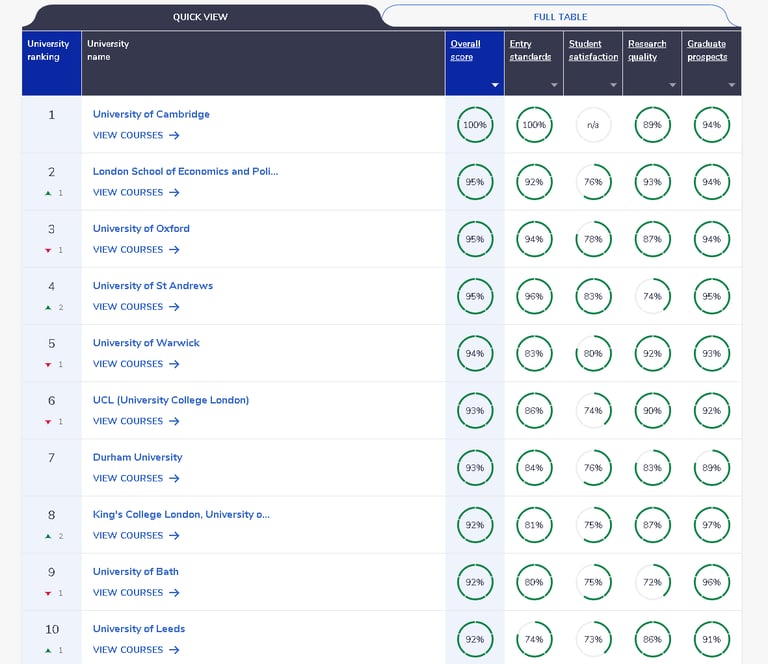
Task: Click Durham's 84% entry standards circle
Action: point(534,468)
